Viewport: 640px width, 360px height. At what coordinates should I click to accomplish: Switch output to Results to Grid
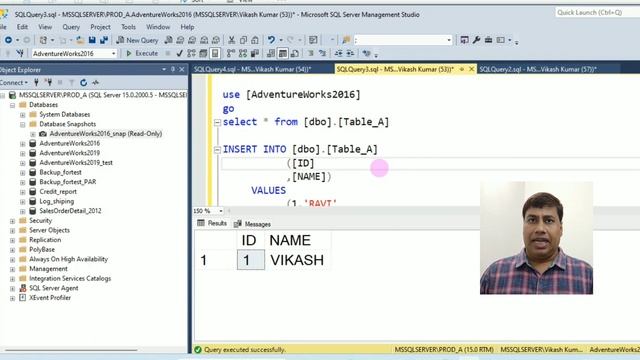282,53
